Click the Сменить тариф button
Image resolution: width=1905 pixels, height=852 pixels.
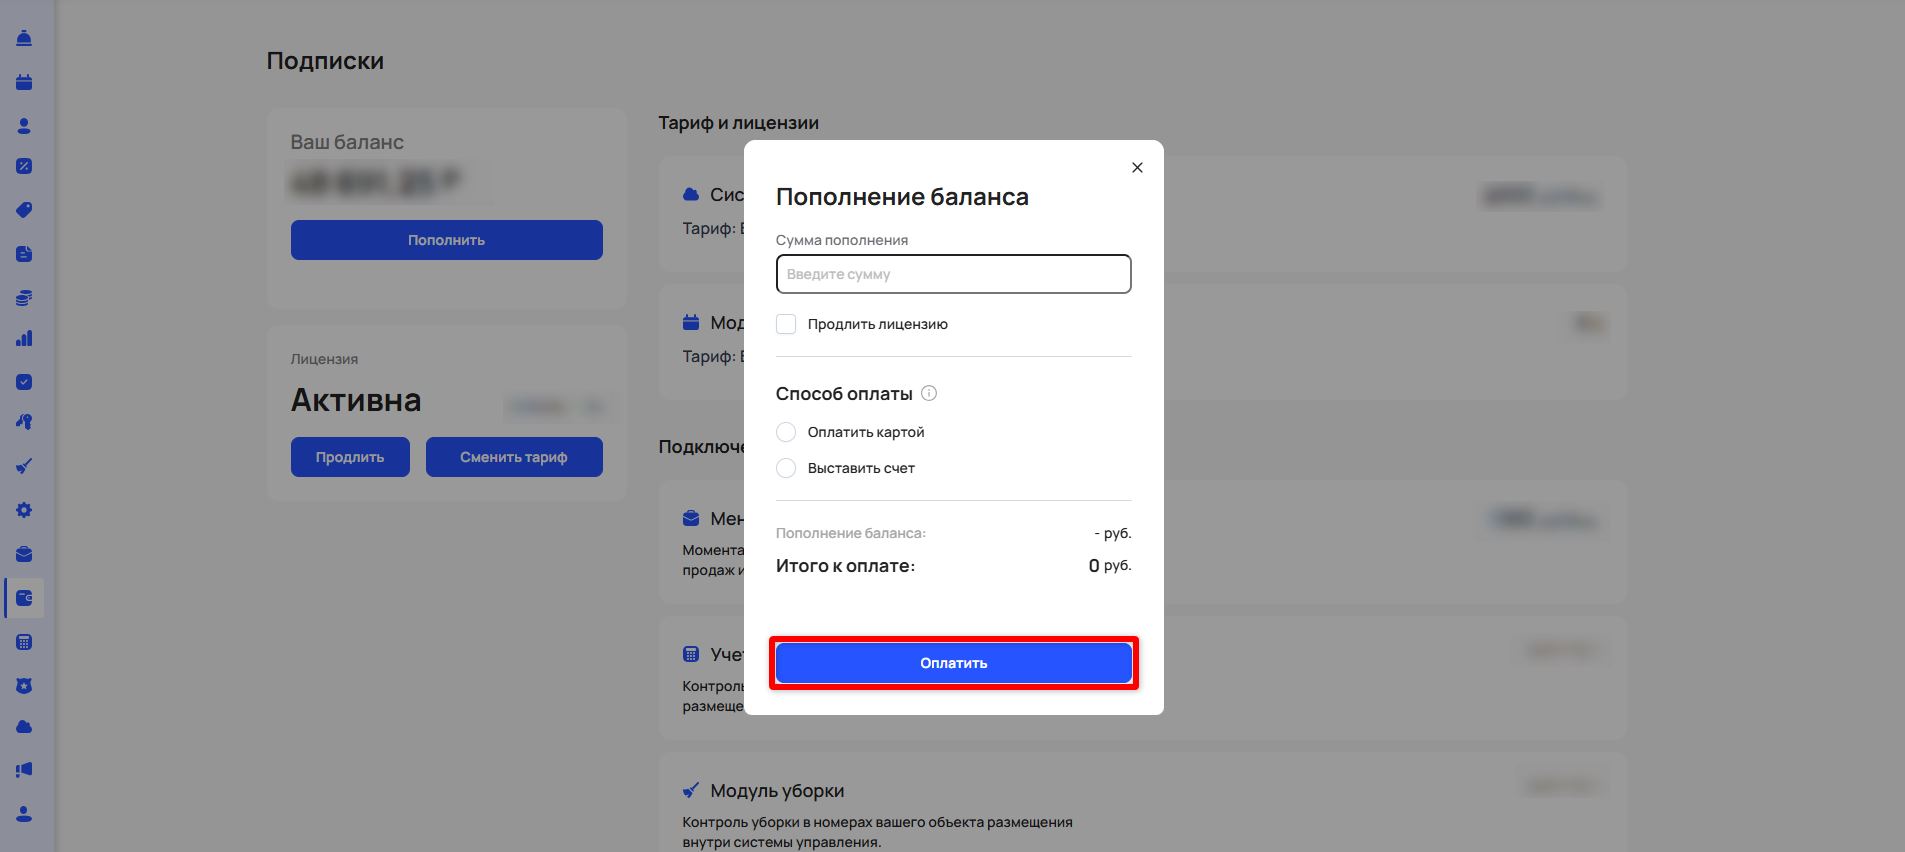513,457
